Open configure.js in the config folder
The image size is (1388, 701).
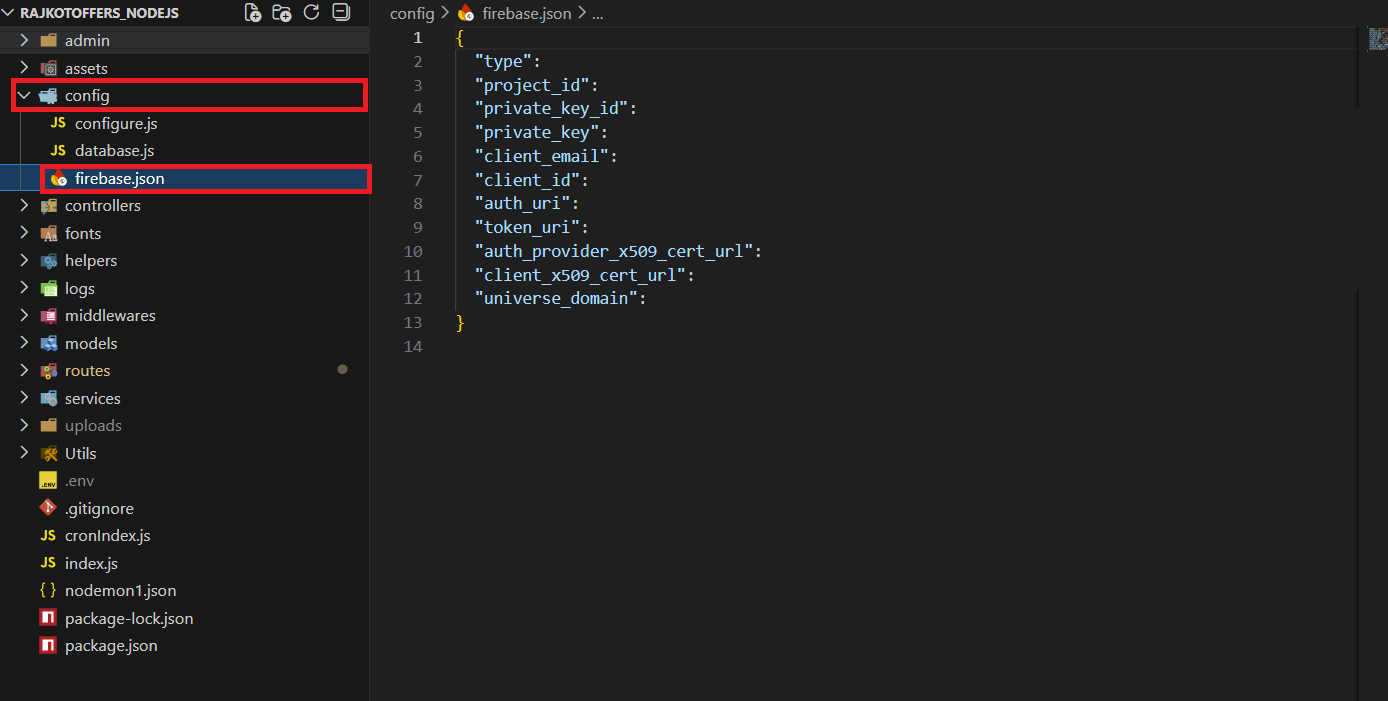(x=115, y=124)
